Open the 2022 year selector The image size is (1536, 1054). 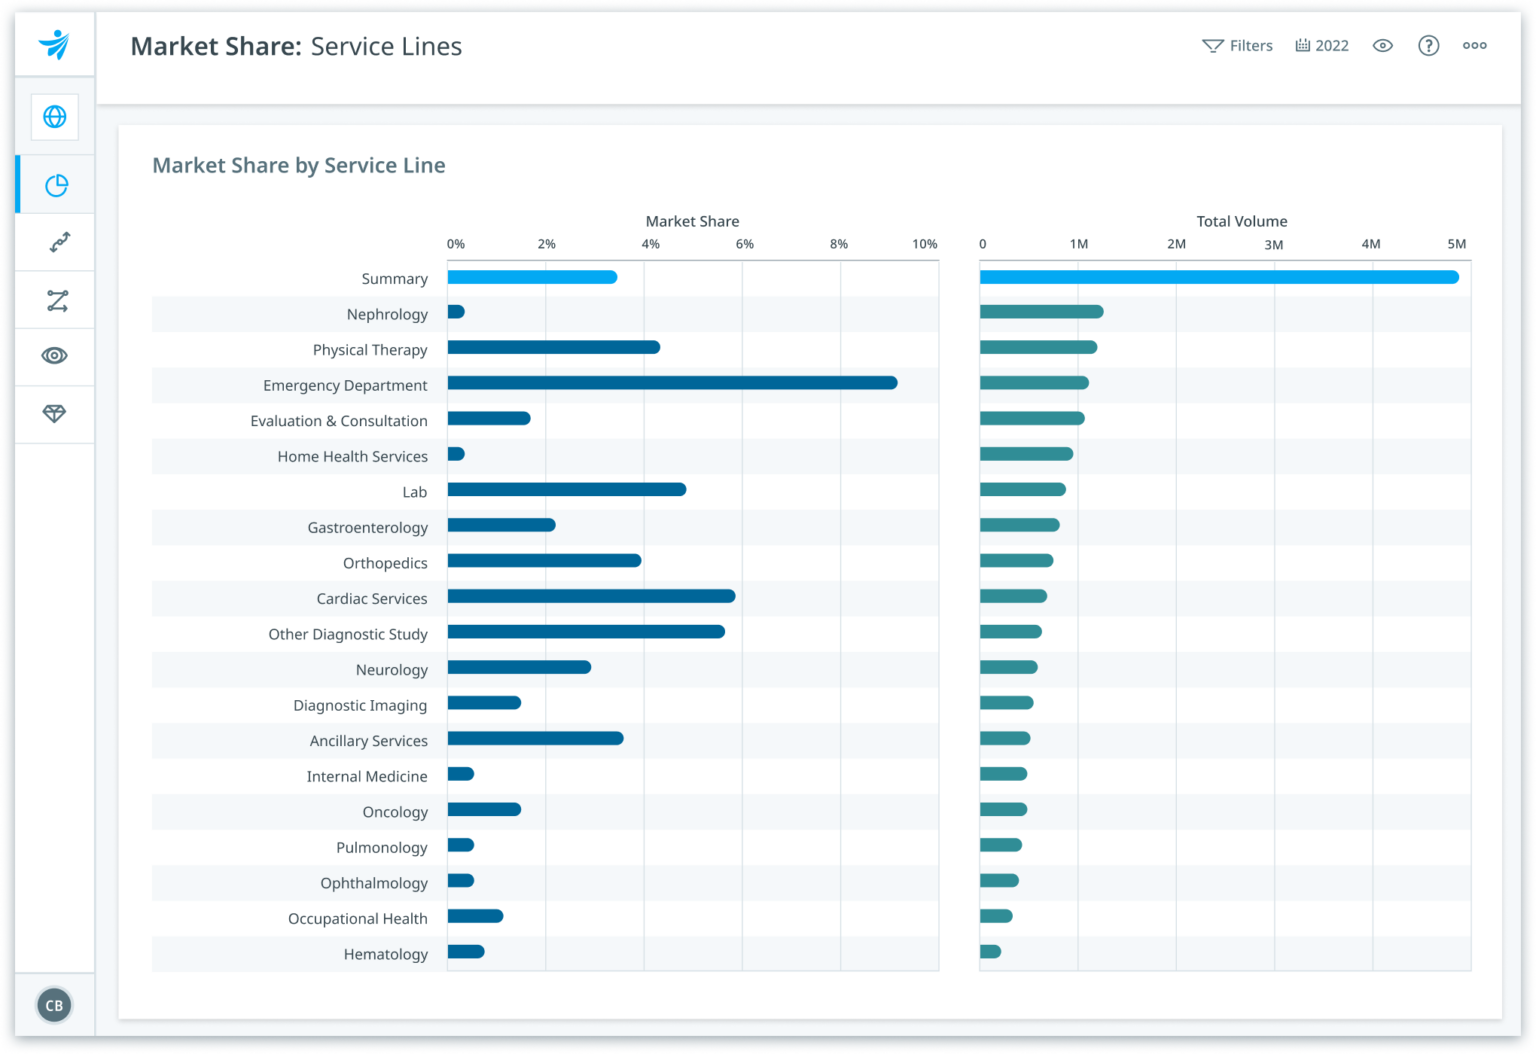(1331, 45)
